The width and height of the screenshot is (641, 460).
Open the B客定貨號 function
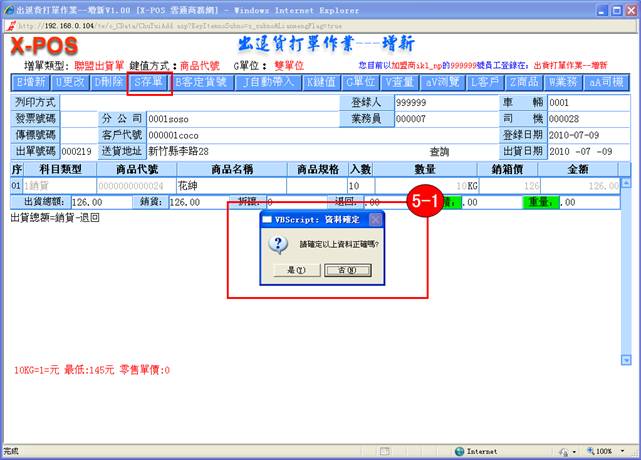[x=203, y=81]
